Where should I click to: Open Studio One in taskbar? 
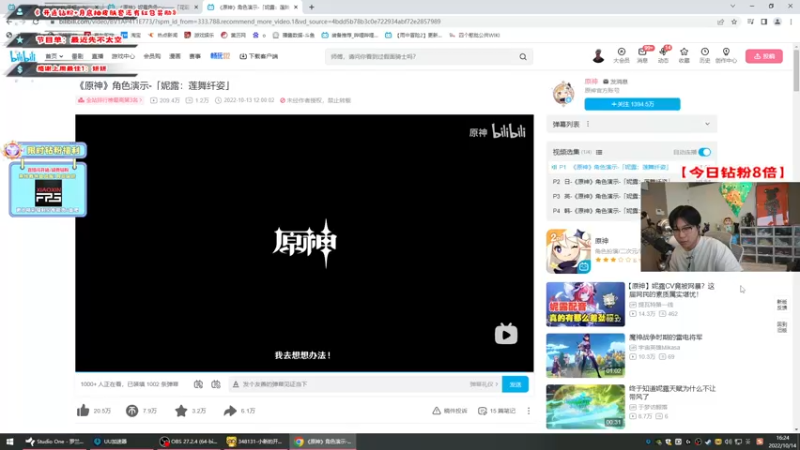pyautogui.click(x=55, y=441)
